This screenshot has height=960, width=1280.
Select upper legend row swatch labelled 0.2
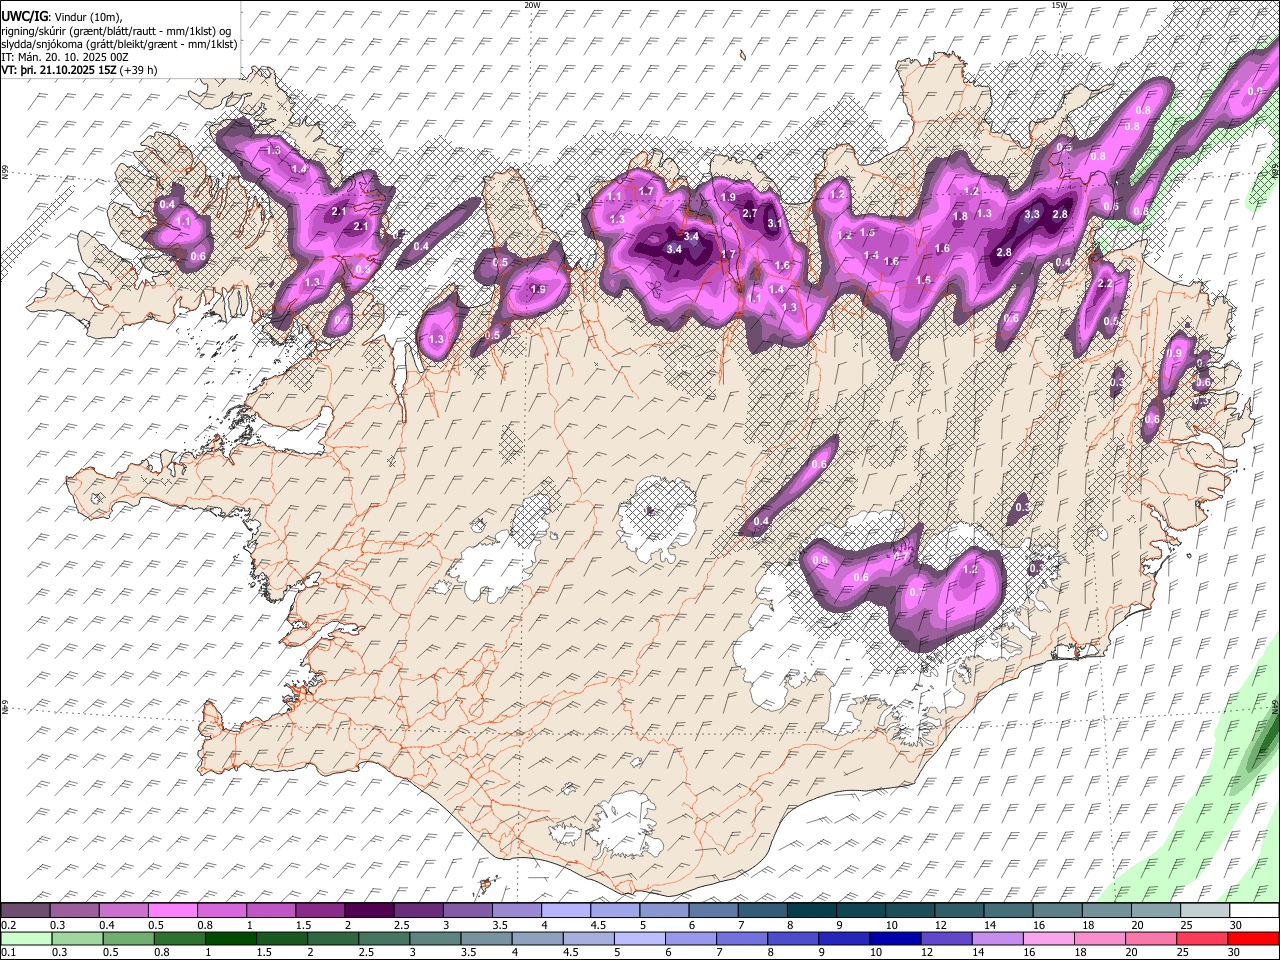pos(25,911)
